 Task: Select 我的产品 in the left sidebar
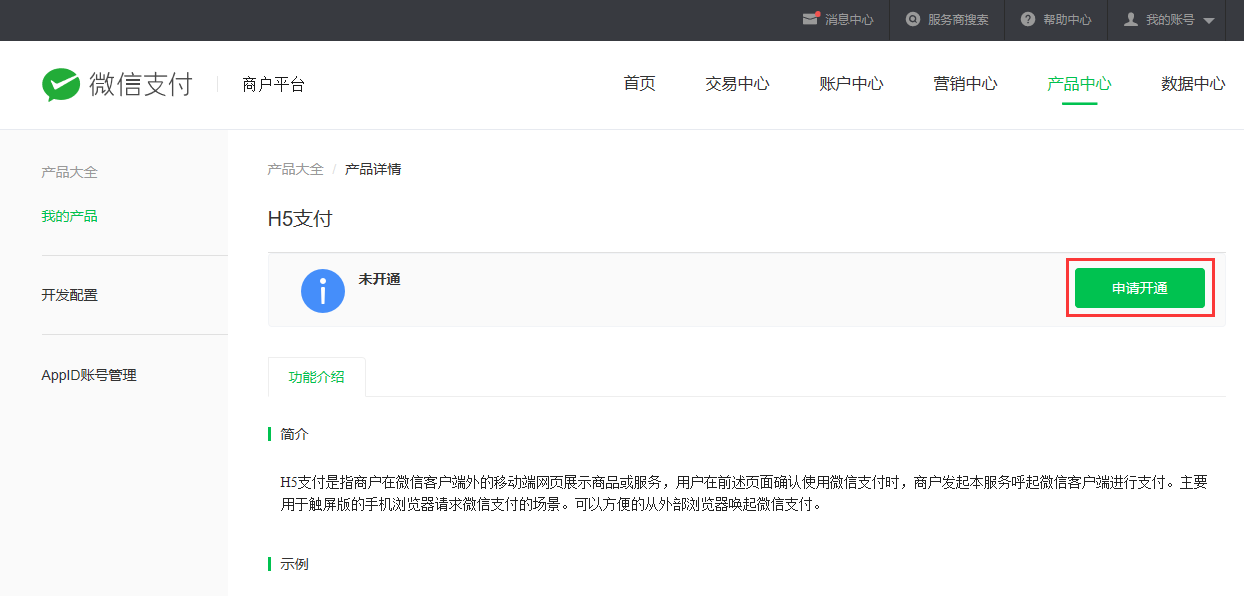pos(69,216)
